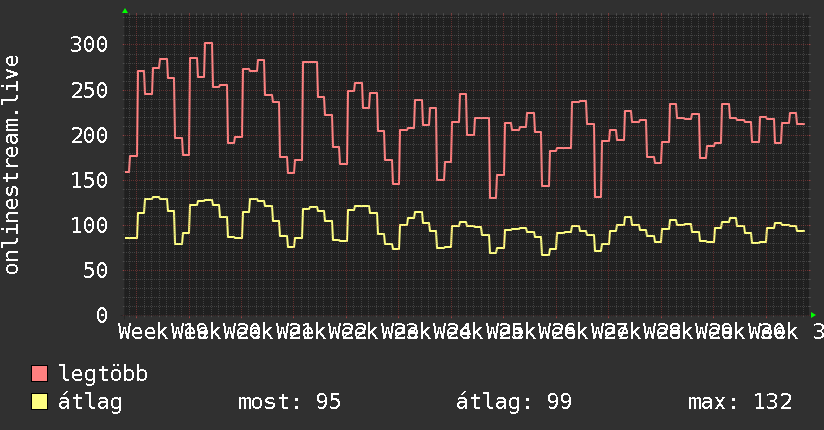Click the 200 y-axis label
This screenshot has width=824, height=430.
pos(89,136)
